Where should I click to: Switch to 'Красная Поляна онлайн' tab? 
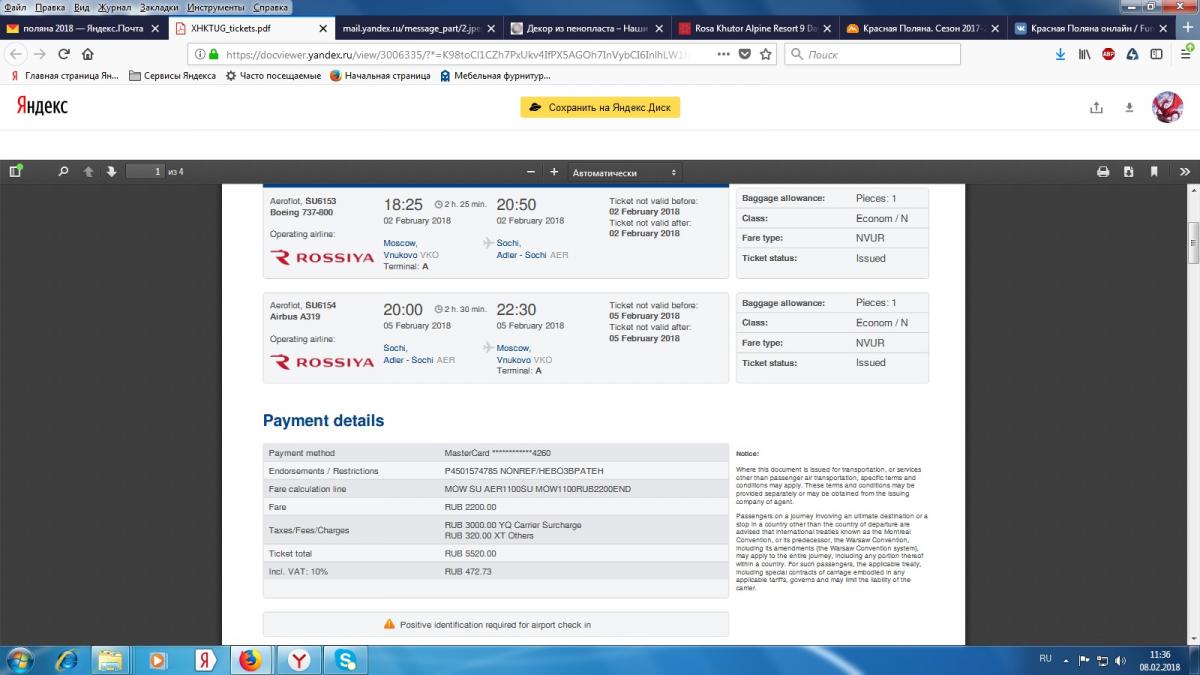click(1089, 28)
